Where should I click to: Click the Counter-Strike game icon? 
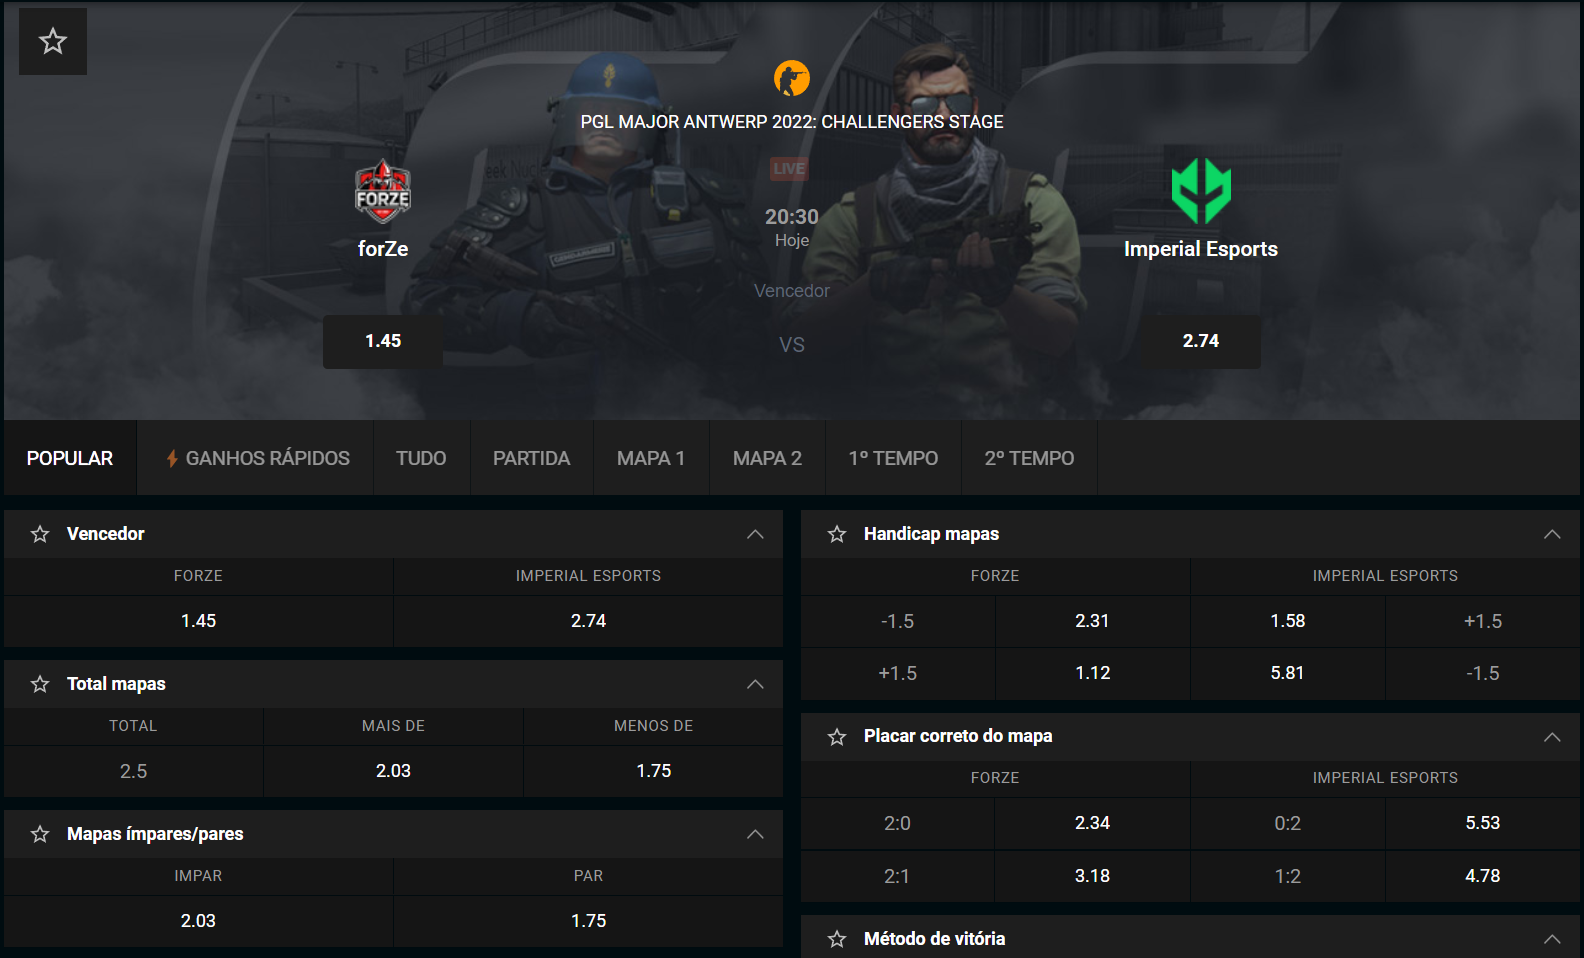pos(792,78)
